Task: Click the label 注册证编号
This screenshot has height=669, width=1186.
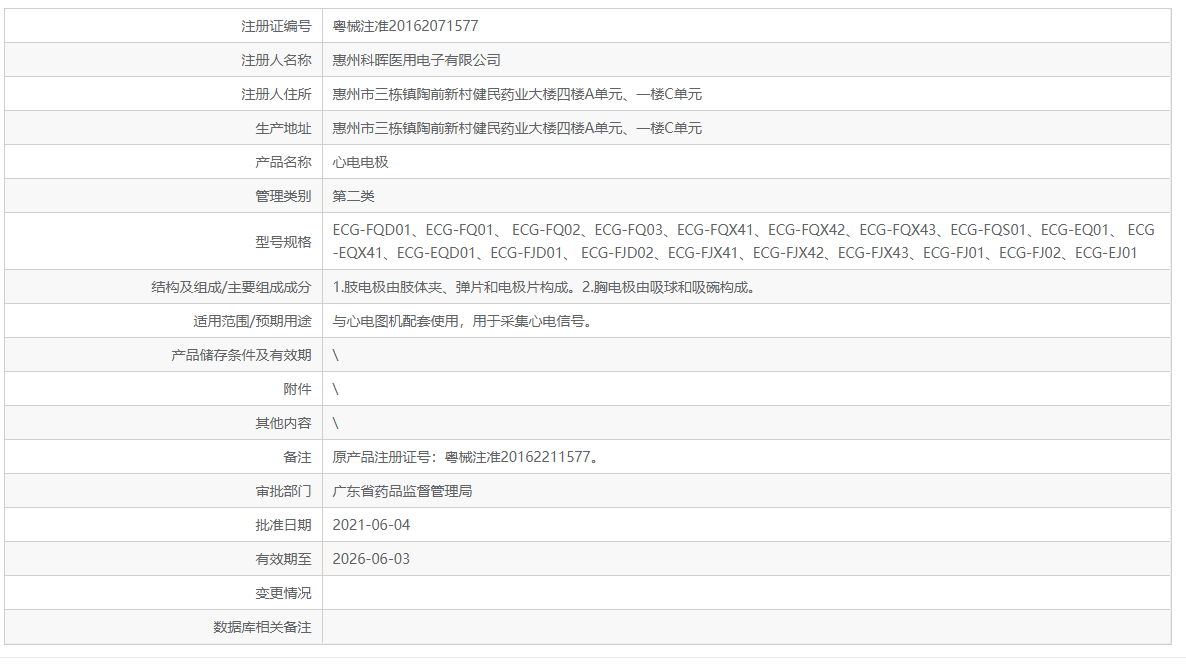Action: point(276,26)
